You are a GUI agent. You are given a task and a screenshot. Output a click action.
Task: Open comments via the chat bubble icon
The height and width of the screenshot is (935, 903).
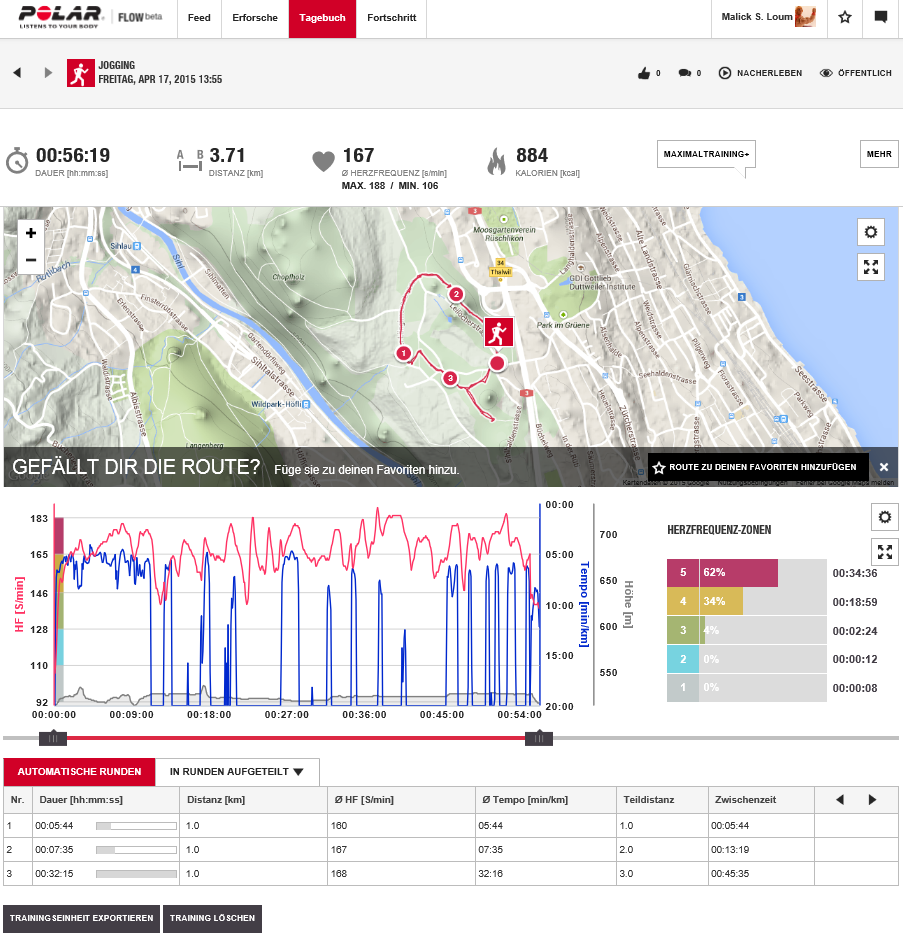(685, 73)
